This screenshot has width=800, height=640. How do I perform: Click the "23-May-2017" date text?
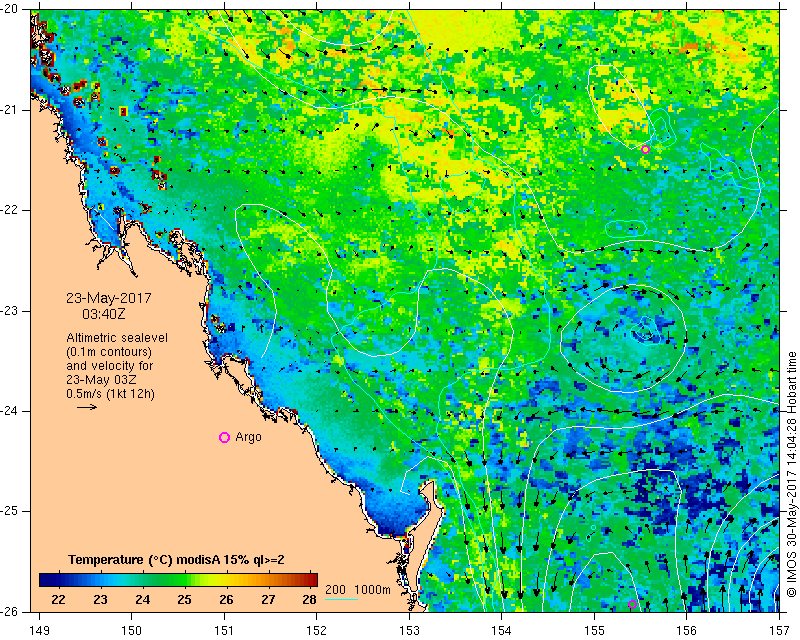pos(109,298)
